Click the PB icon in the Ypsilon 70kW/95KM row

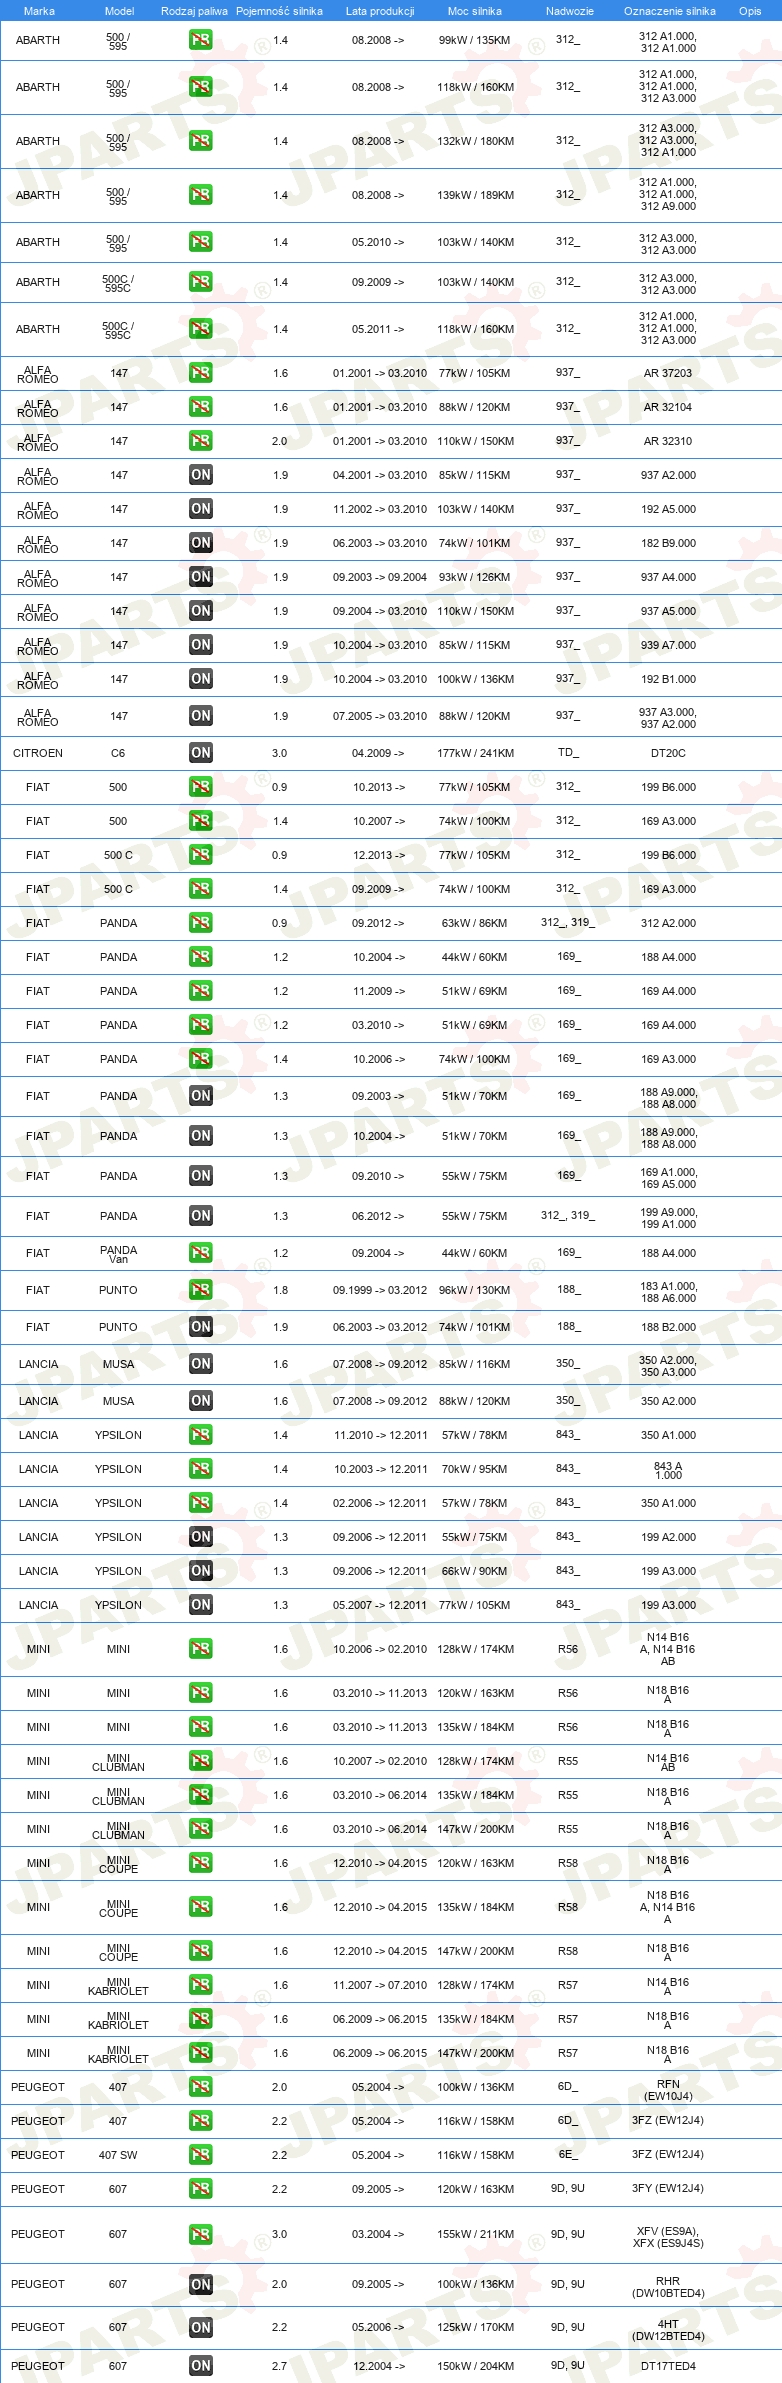pos(201,1469)
